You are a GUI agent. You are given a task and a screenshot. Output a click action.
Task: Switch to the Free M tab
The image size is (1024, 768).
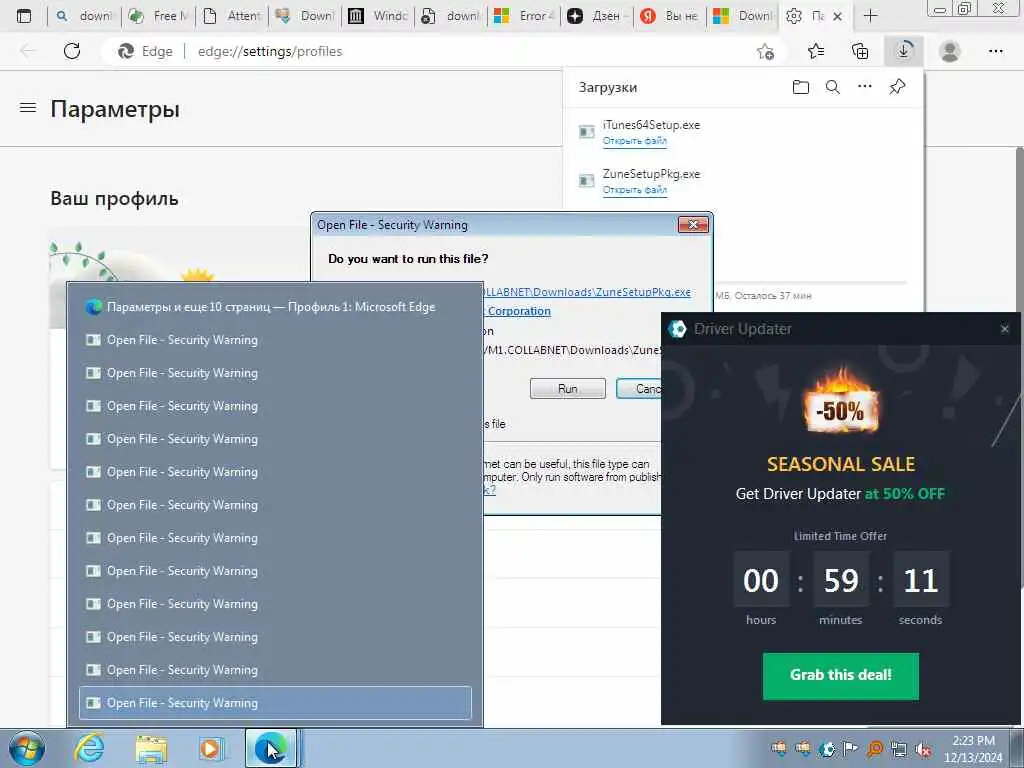[160, 16]
